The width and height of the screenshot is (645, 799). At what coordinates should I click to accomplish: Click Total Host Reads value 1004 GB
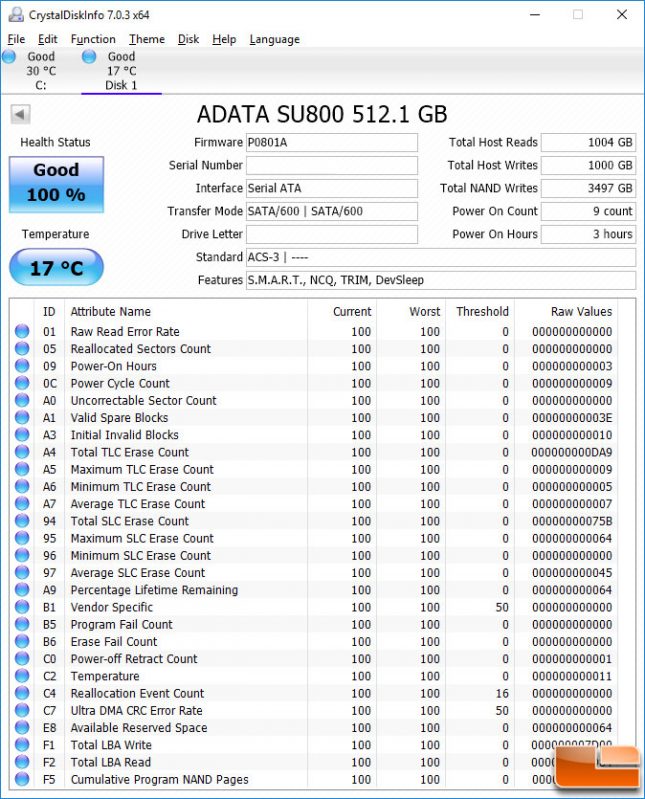click(x=588, y=142)
